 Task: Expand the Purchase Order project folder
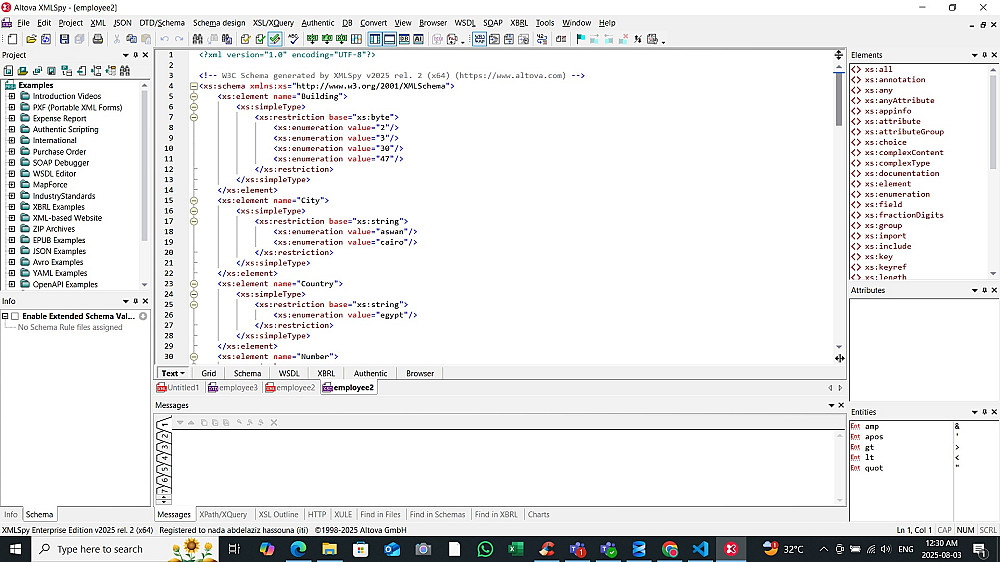click(13, 152)
